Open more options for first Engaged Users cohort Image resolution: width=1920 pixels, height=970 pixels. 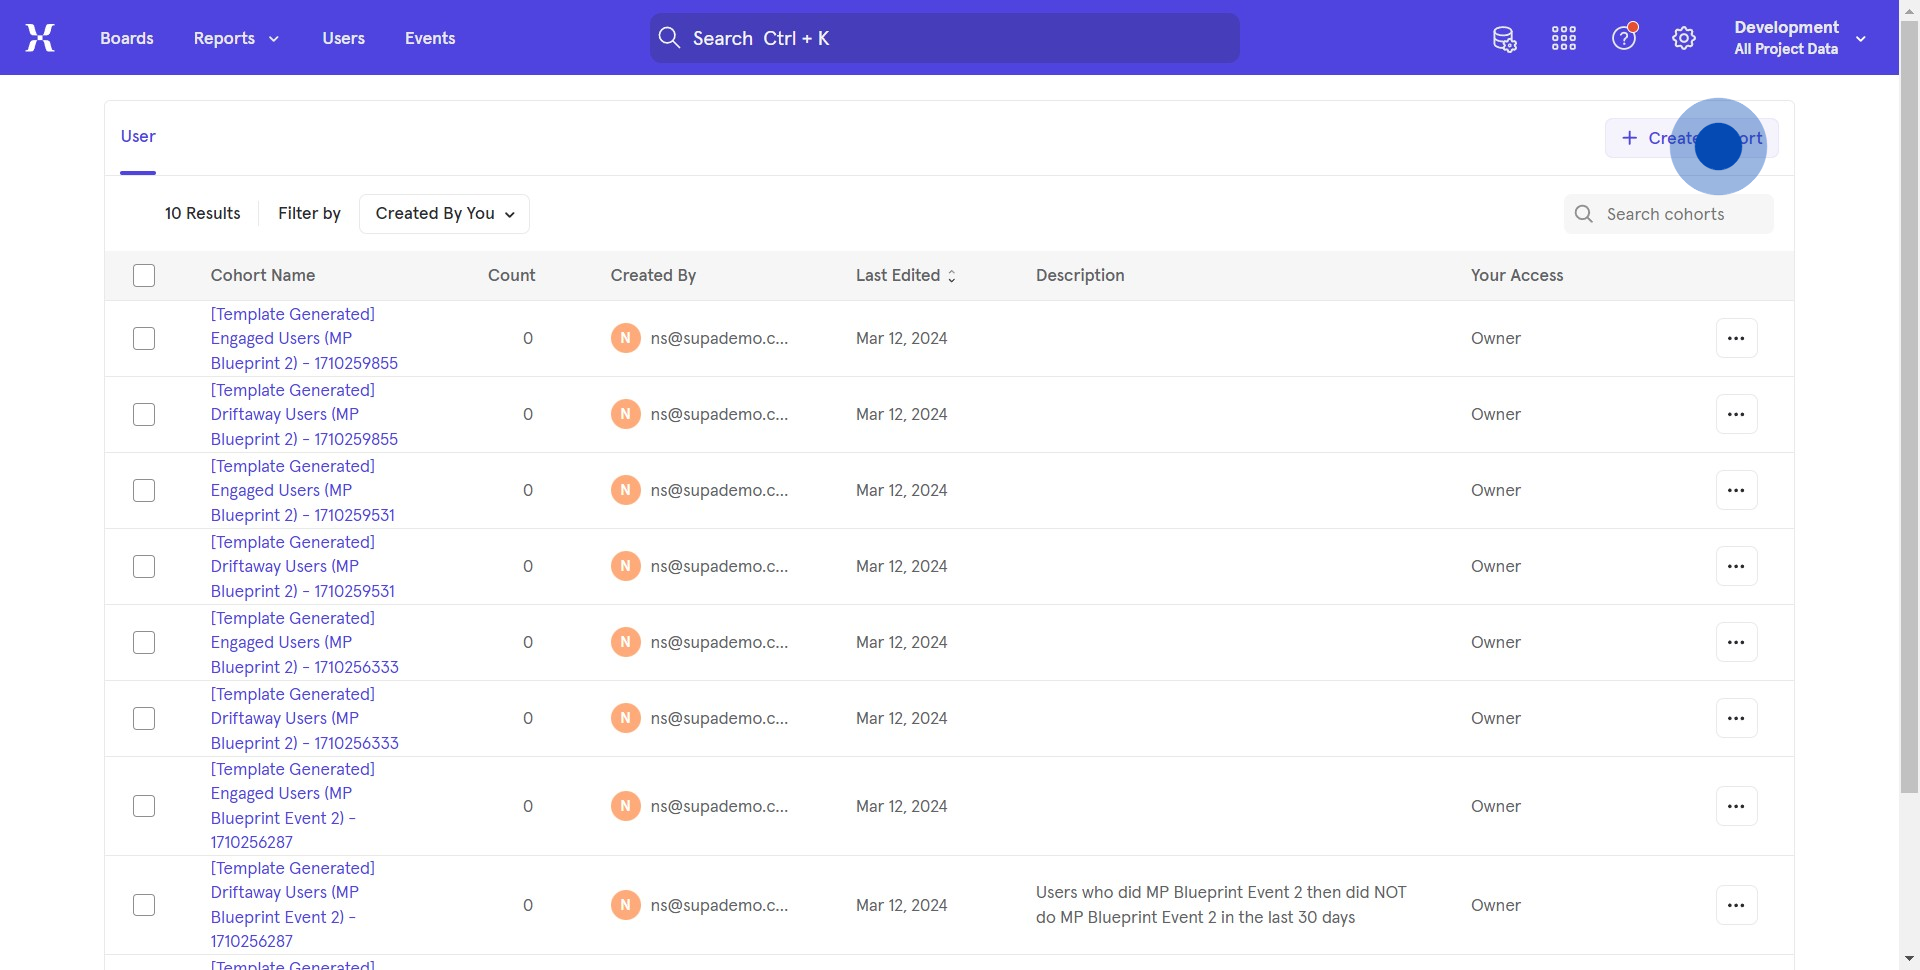coord(1736,339)
